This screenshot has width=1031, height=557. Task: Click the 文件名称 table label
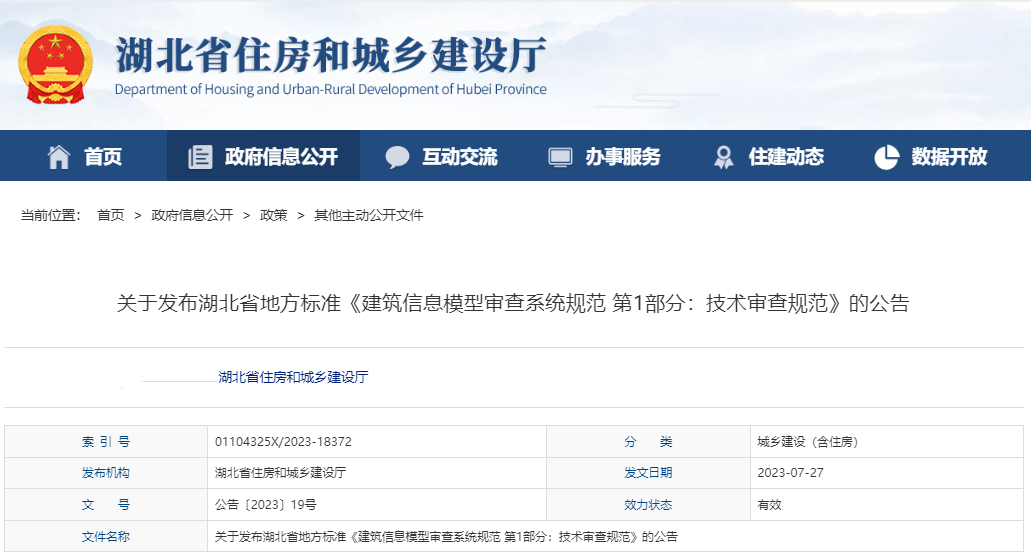[106, 537]
